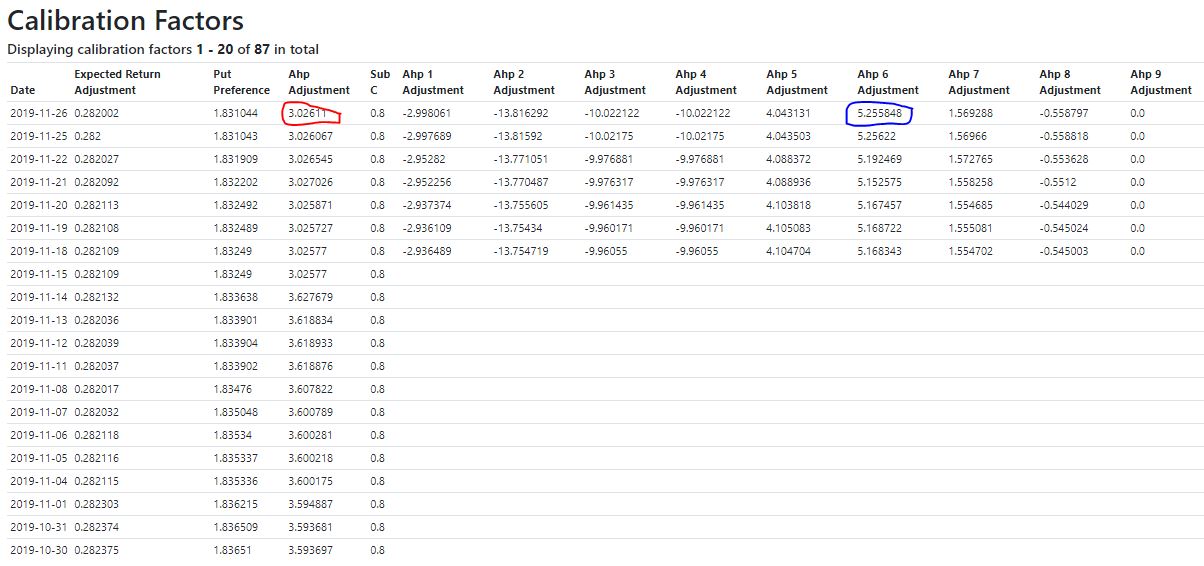This screenshot has width=1204, height=566.
Task: Click the expected return value 0.282303
Action: click(96, 504)
